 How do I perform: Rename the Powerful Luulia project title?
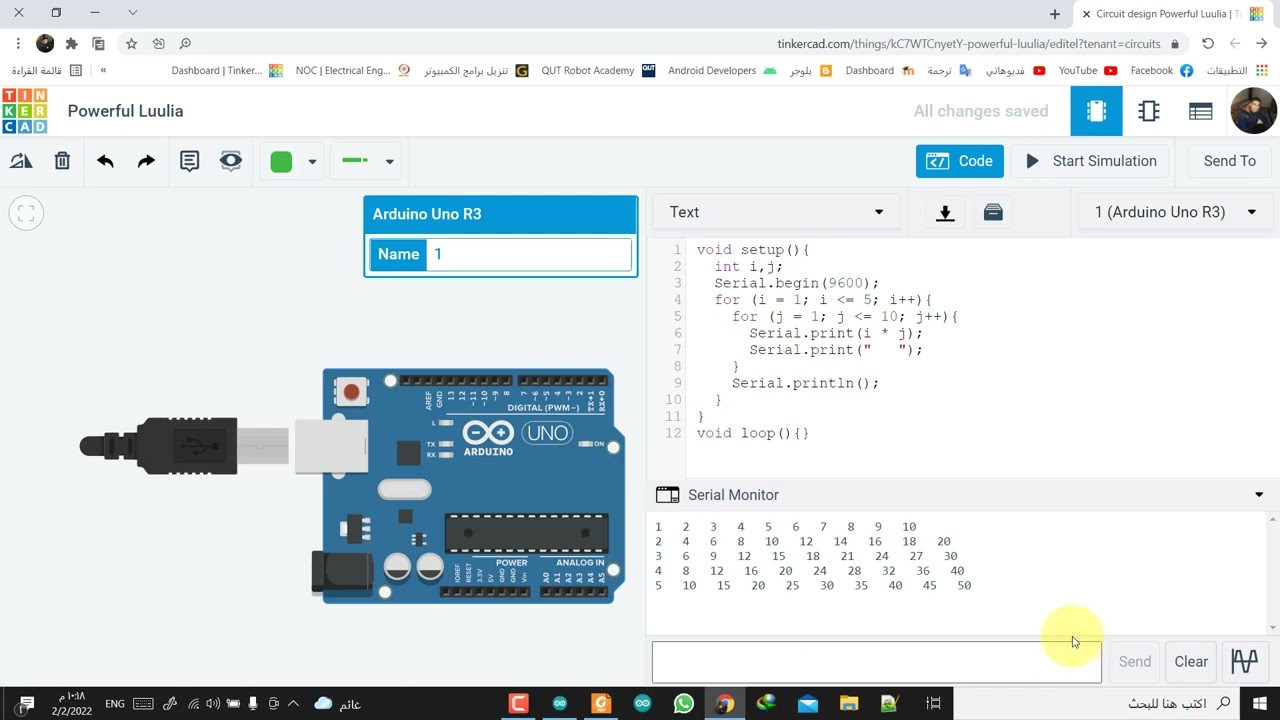(126, 111)
